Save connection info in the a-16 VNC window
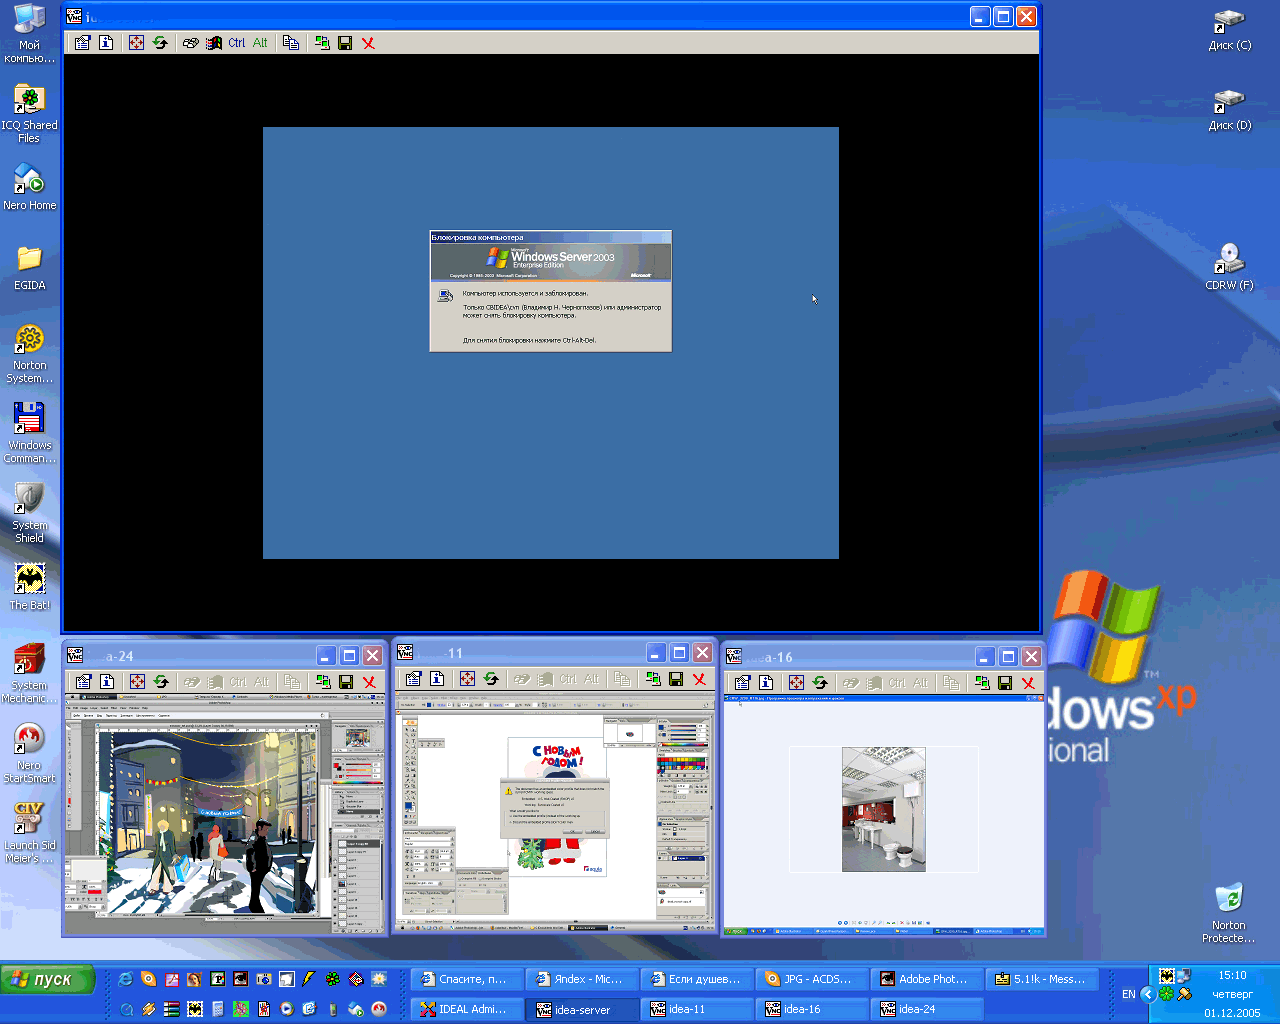Viewport: 1280px width, 1024px height. pyautogui.click(x=1005, y=683)
